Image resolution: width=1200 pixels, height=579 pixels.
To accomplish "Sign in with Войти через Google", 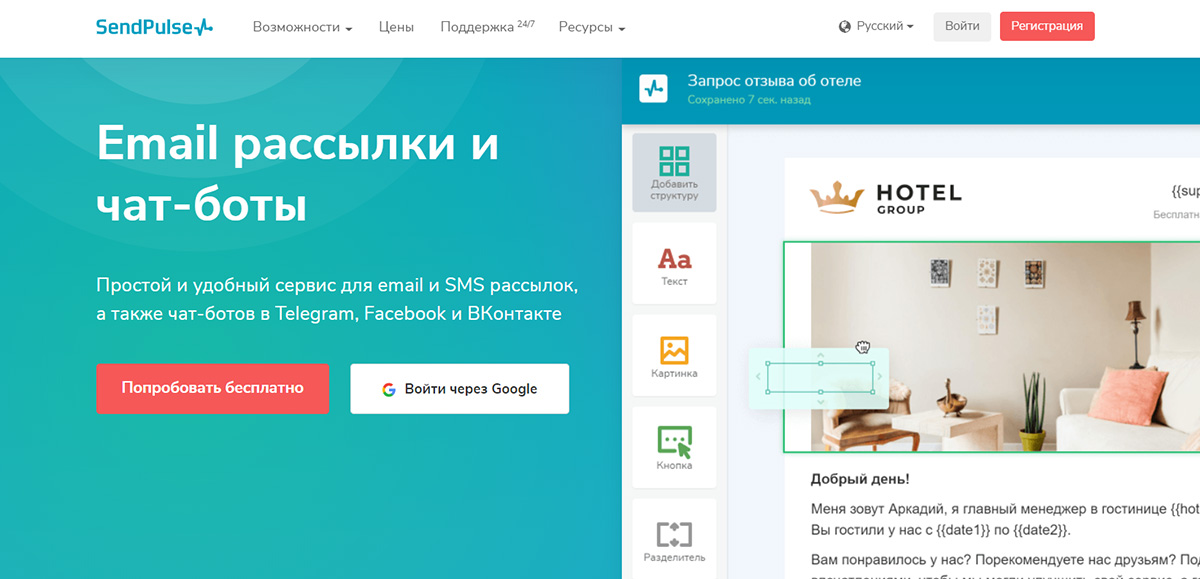I will coord(459,389).
